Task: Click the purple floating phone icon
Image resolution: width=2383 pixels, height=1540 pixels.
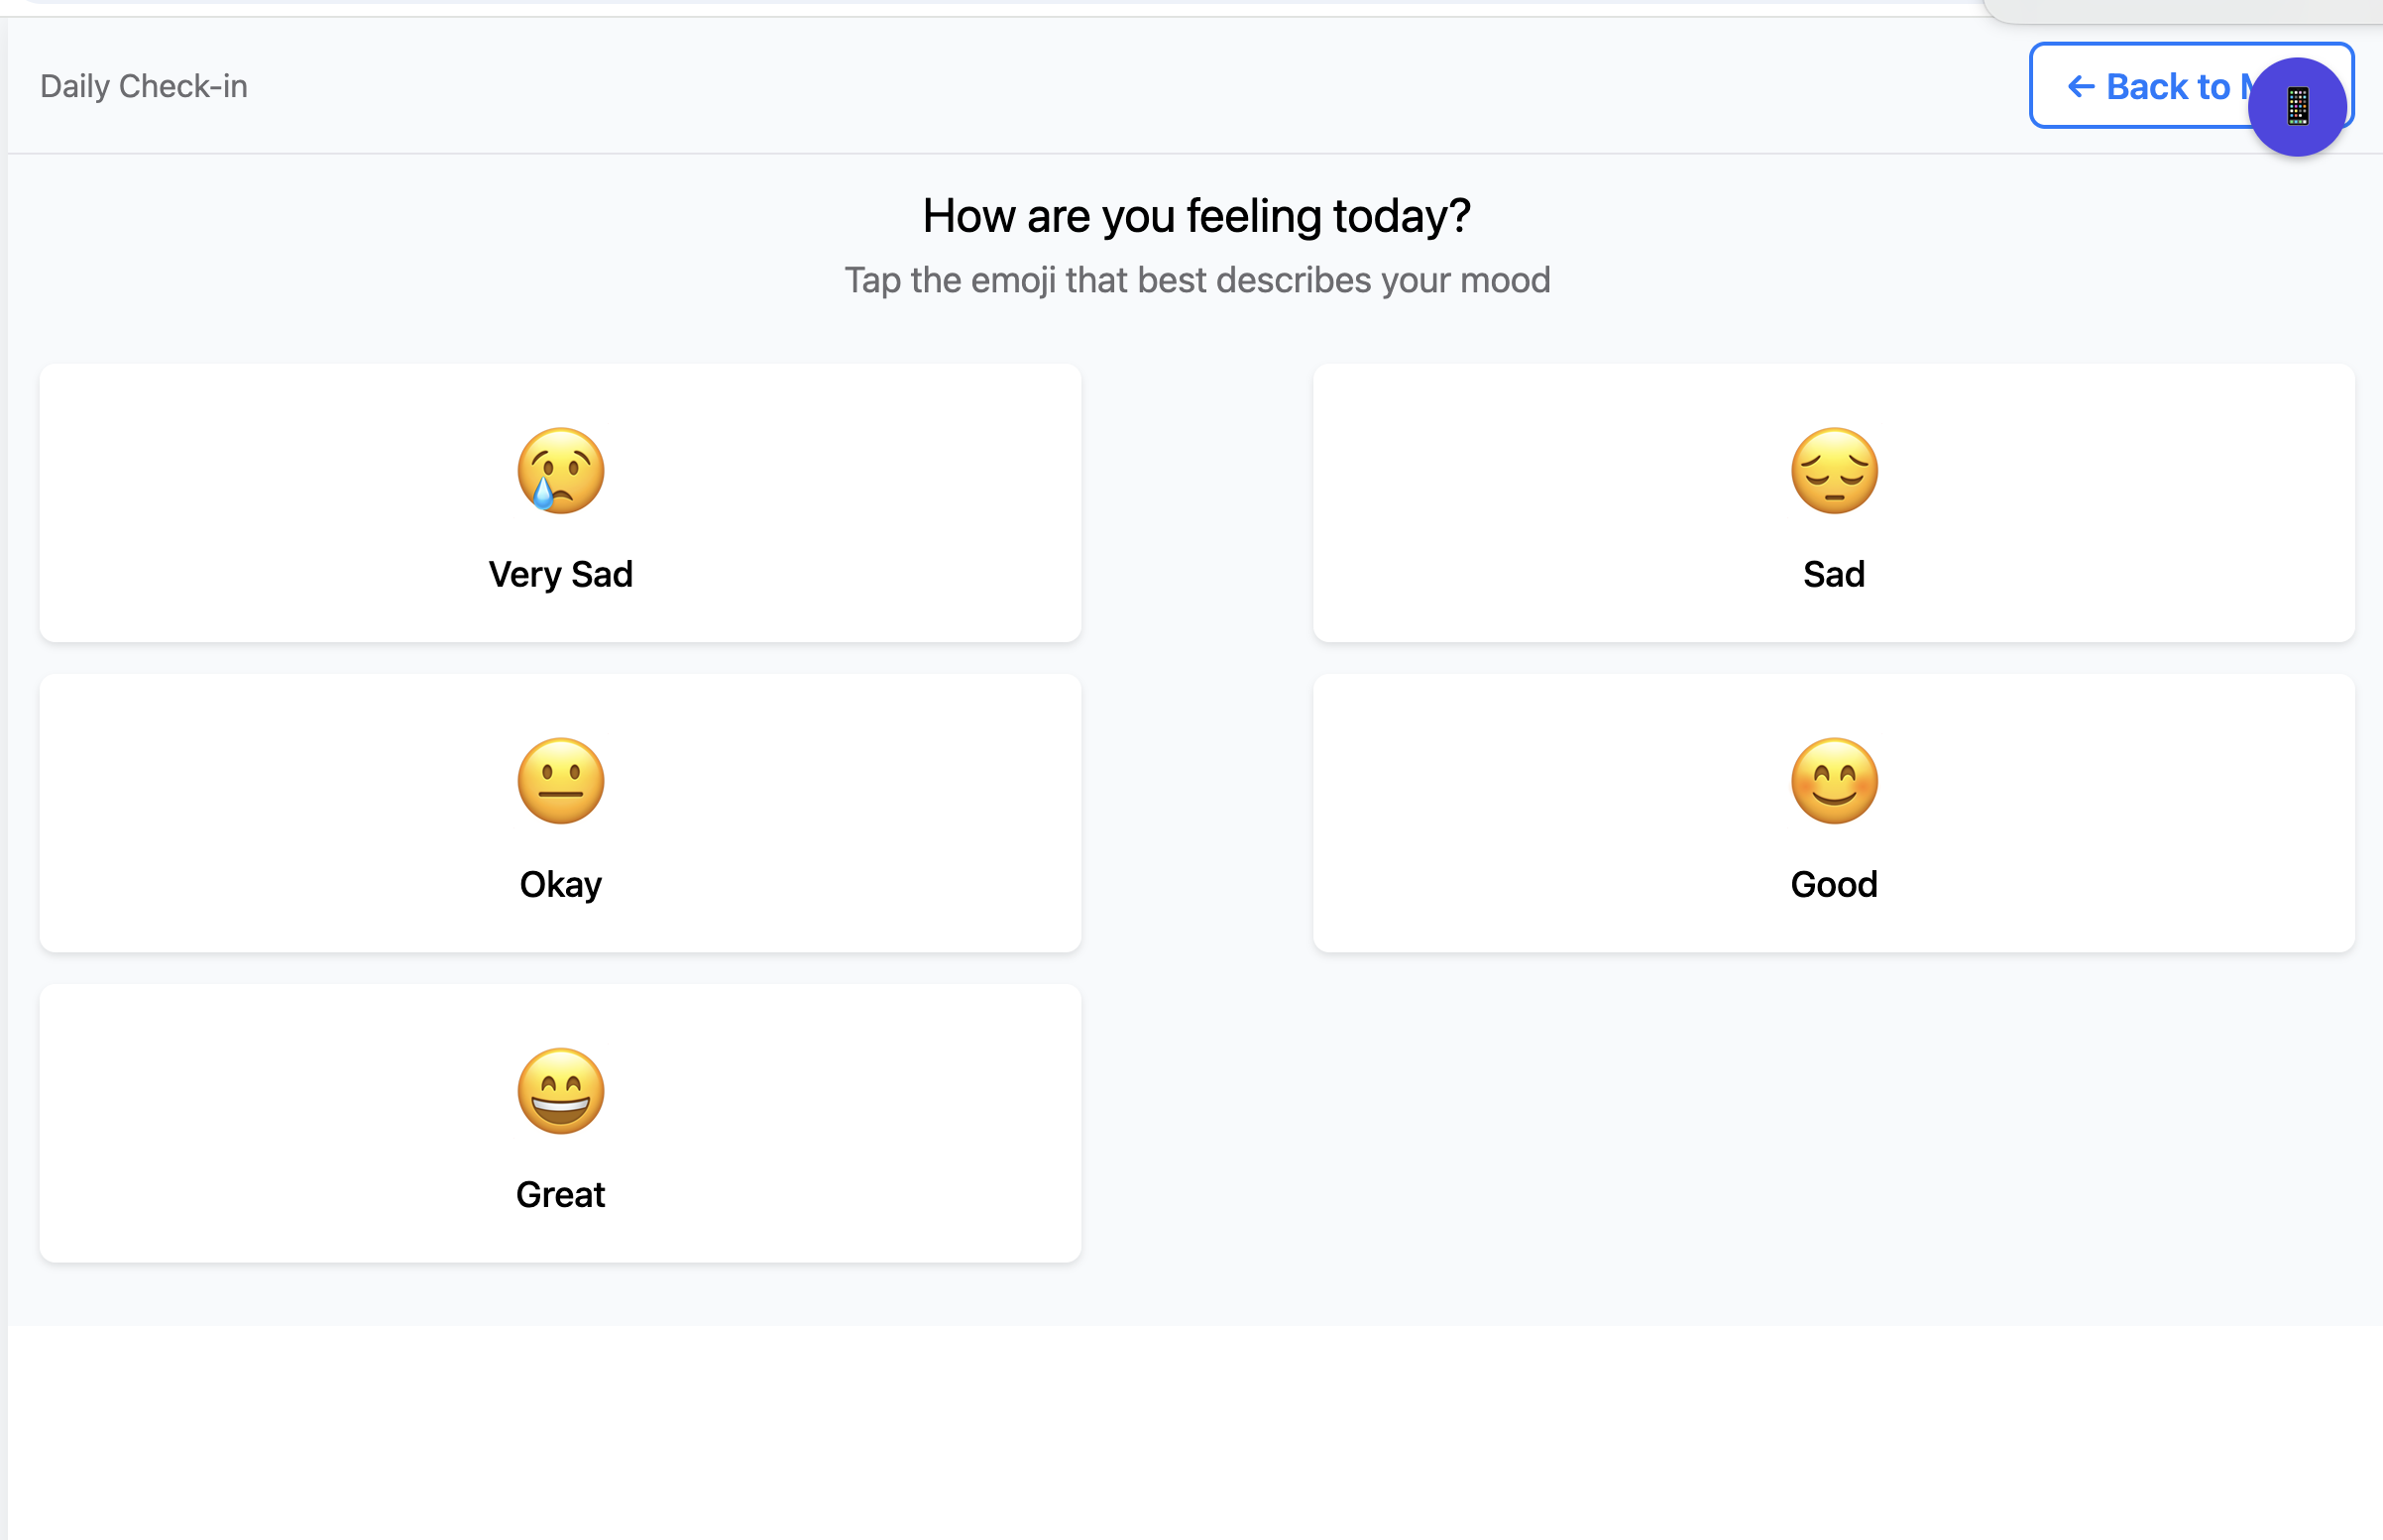Action: pos(2297,107)
